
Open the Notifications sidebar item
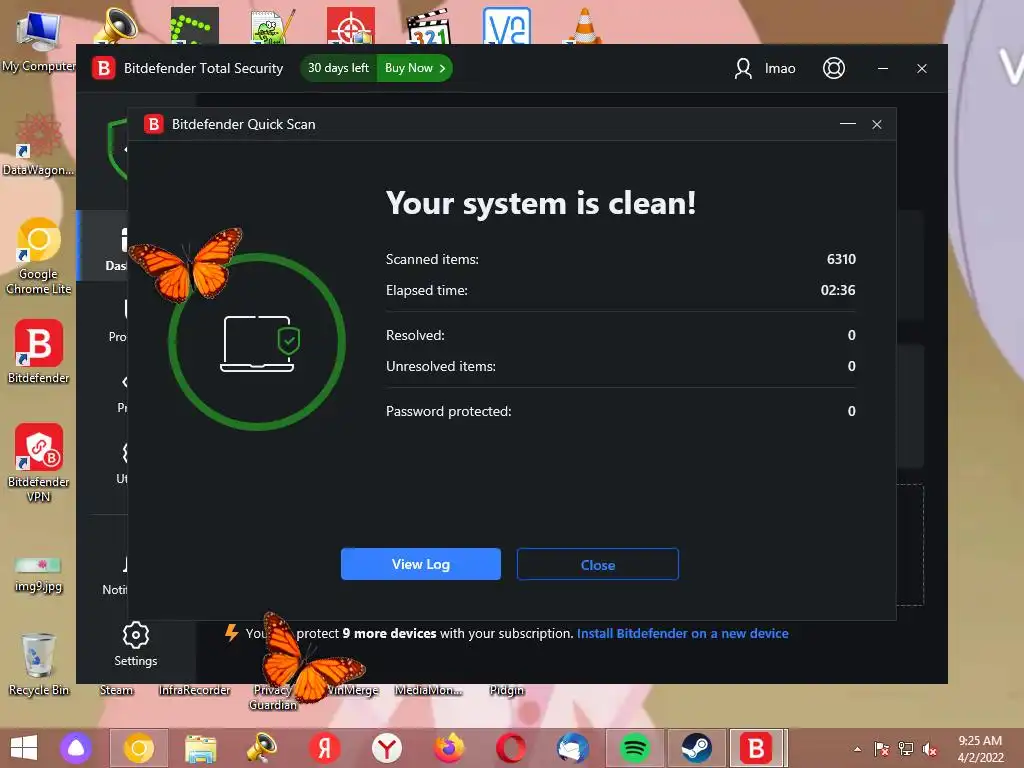116,575
